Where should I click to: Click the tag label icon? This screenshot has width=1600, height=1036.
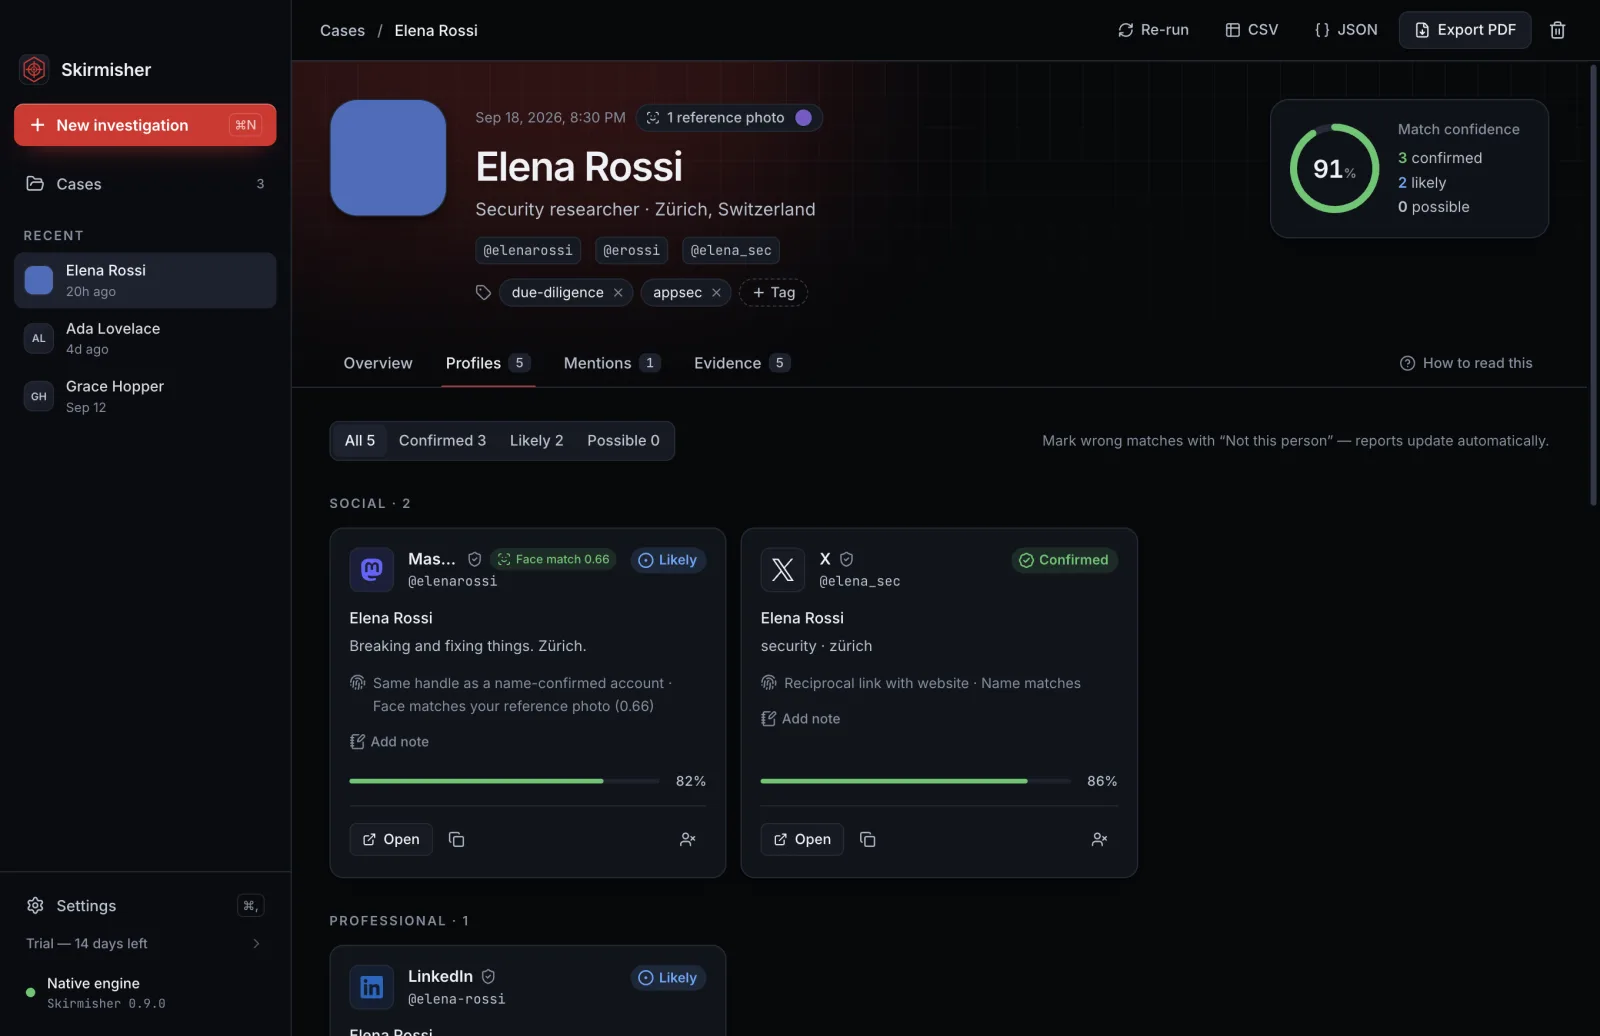coord(483,292)
